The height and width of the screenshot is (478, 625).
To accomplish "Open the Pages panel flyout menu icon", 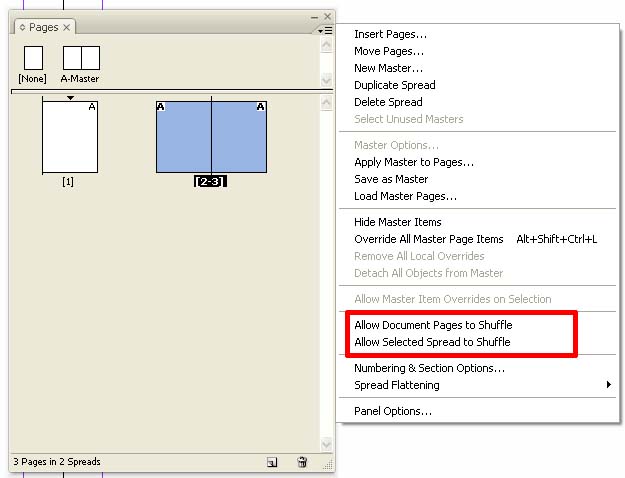I will [325, 30].
